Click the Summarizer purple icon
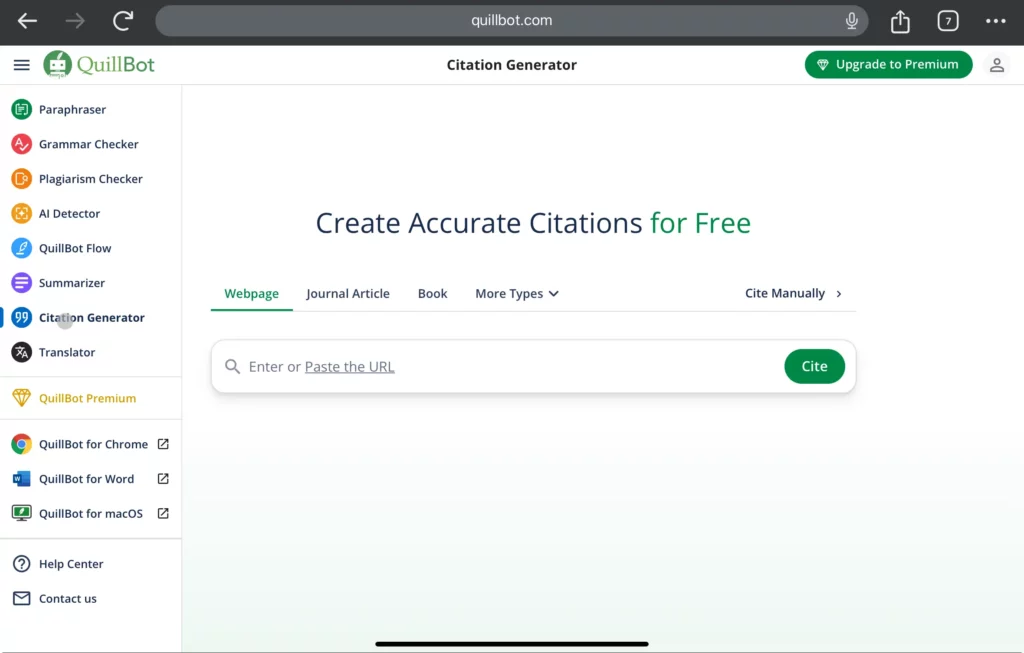This screenshot has height=653, width=1024. (22, 282)
